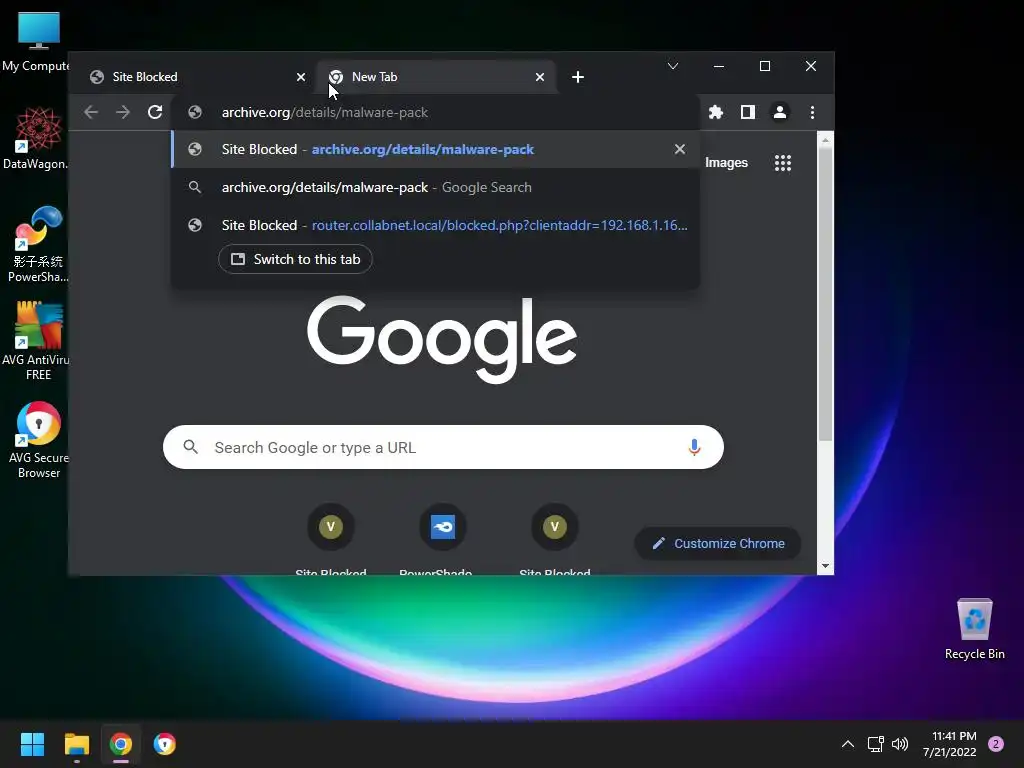Image resolution: width=1024 pixels, height=768 pixels.
Task: Select DataWagon desktop shortcut
Action: click(37, 138)
